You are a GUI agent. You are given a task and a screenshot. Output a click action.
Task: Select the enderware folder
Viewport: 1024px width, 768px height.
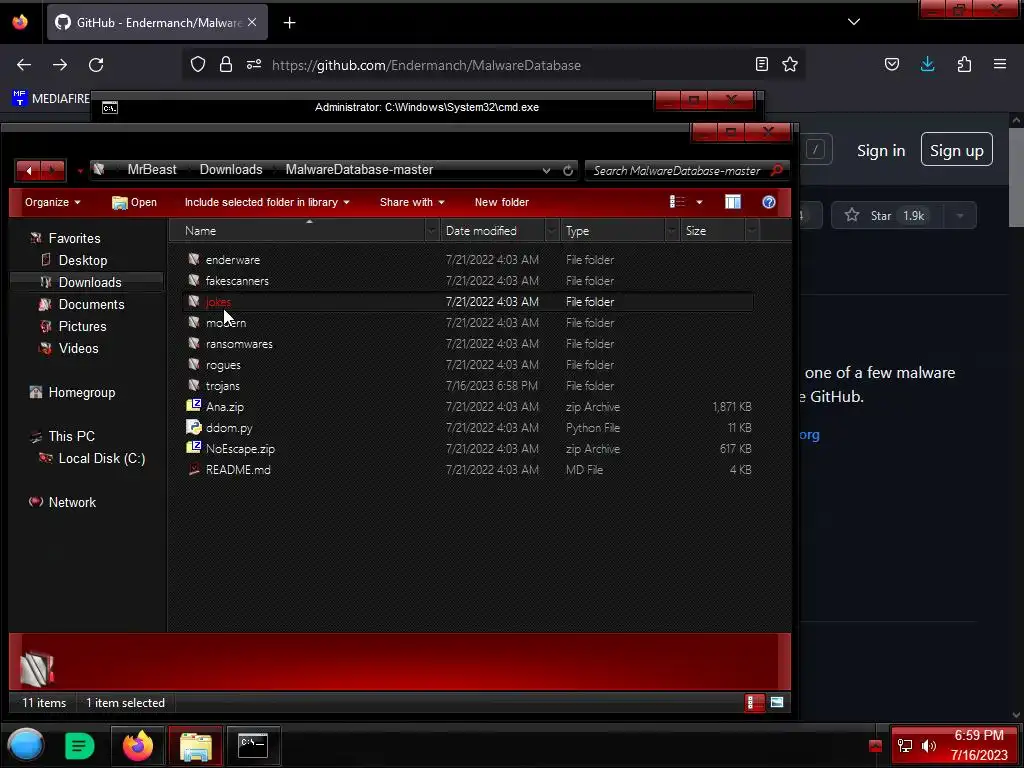233,260
